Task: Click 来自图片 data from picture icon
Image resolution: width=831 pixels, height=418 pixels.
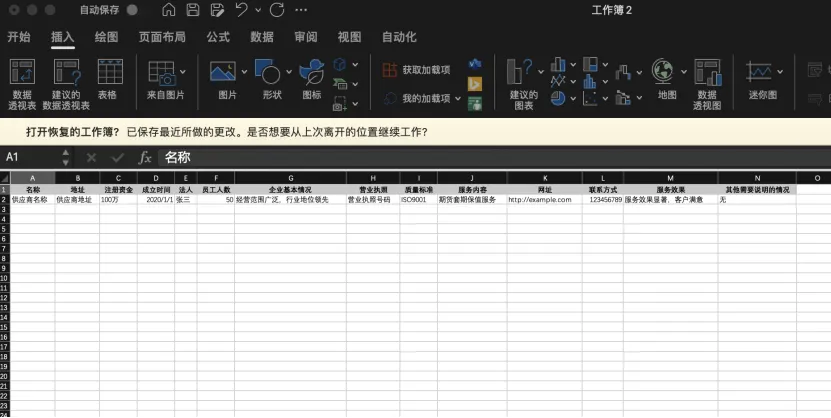Action: tap(162, 73)
